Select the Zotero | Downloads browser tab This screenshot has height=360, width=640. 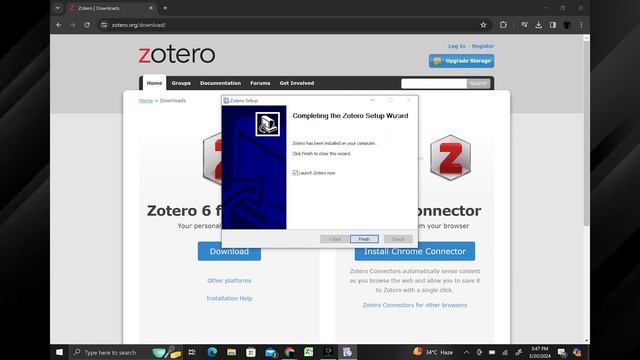(x=110, y=8)
